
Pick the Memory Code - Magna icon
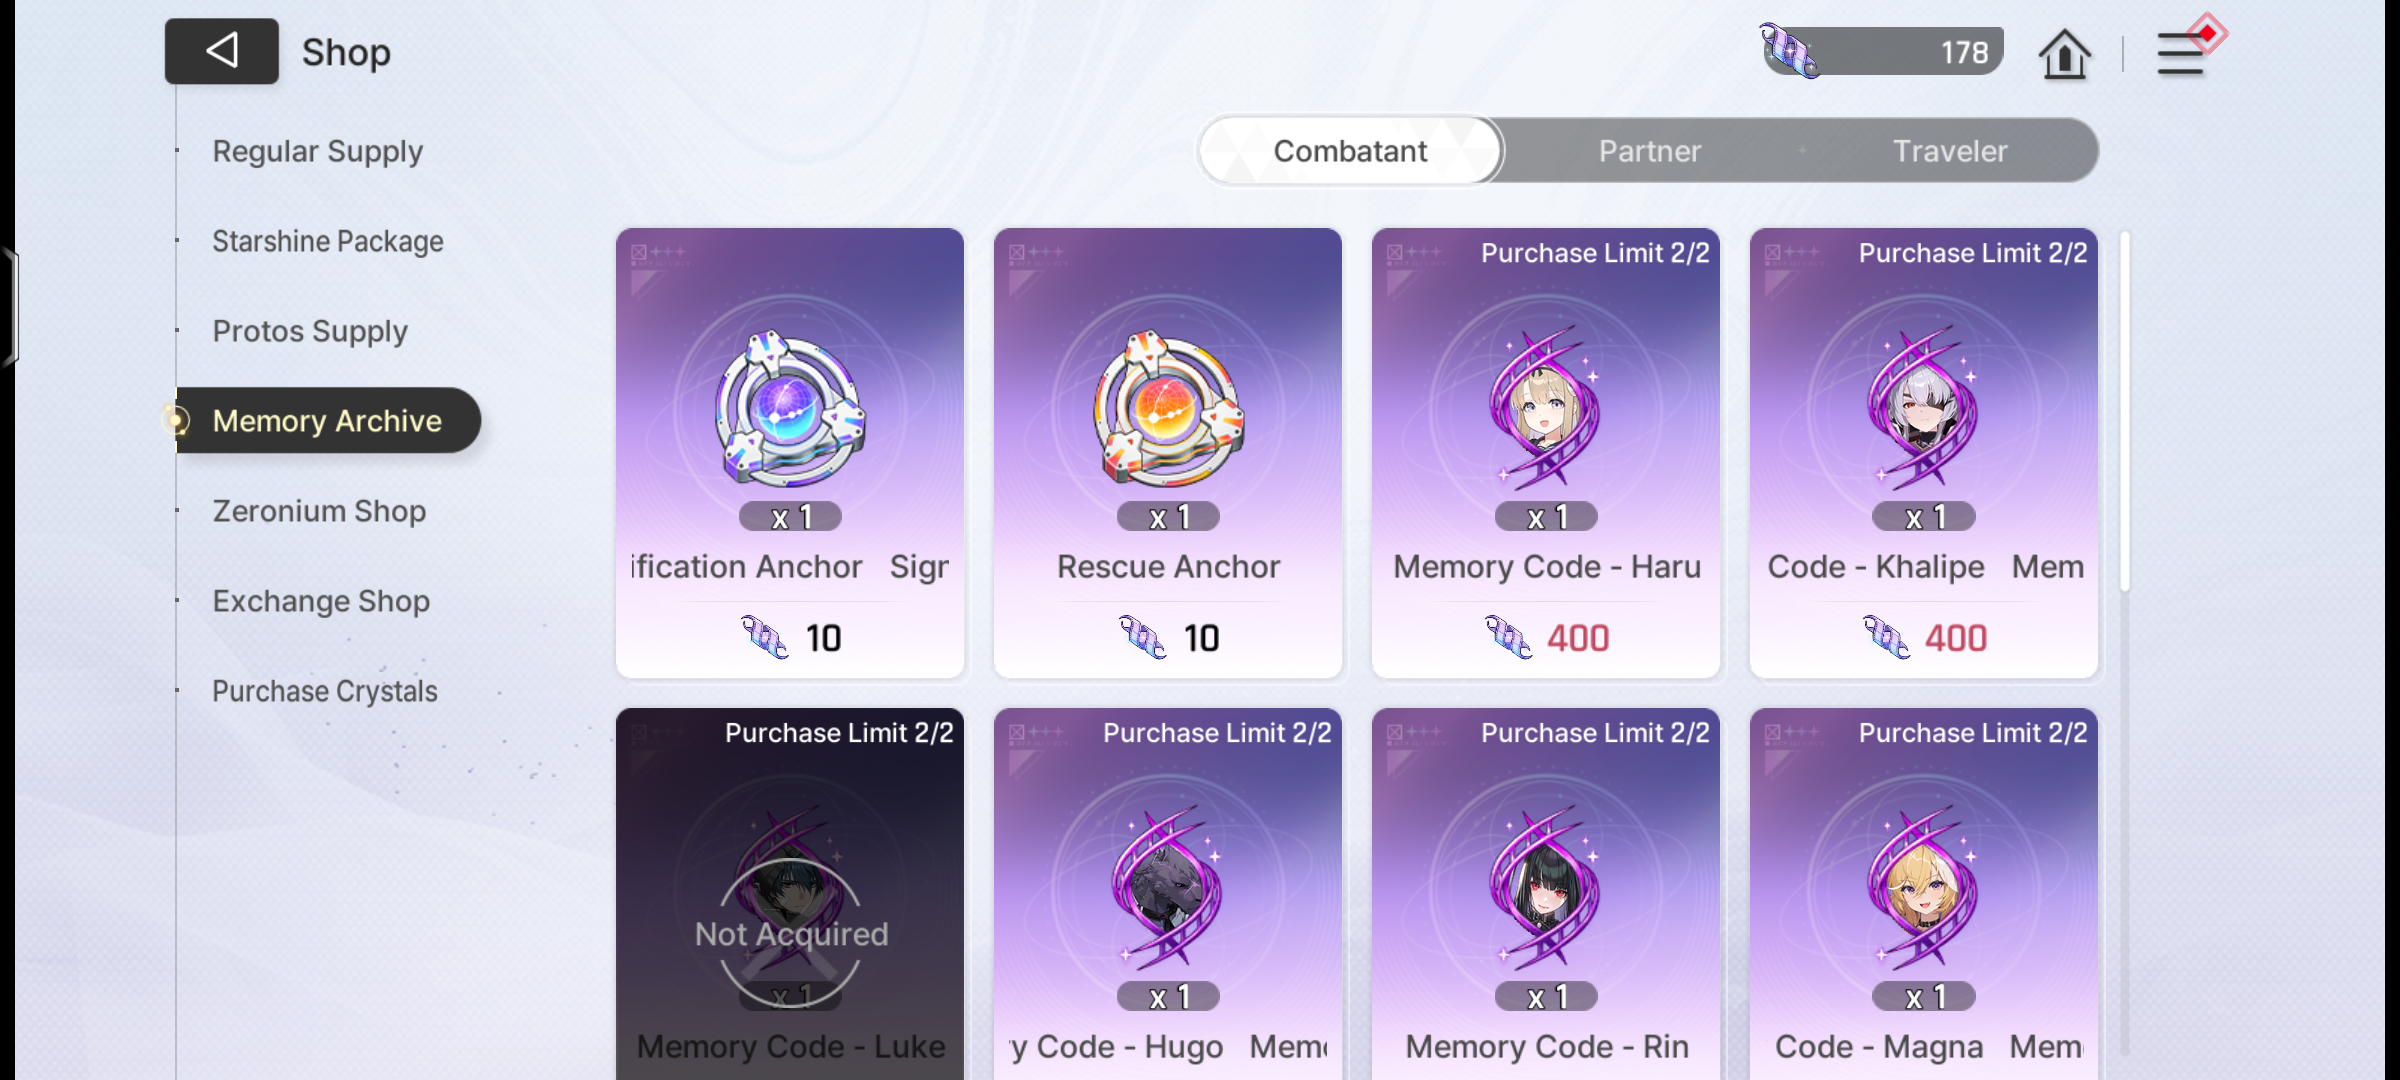tap(1924, 888)
